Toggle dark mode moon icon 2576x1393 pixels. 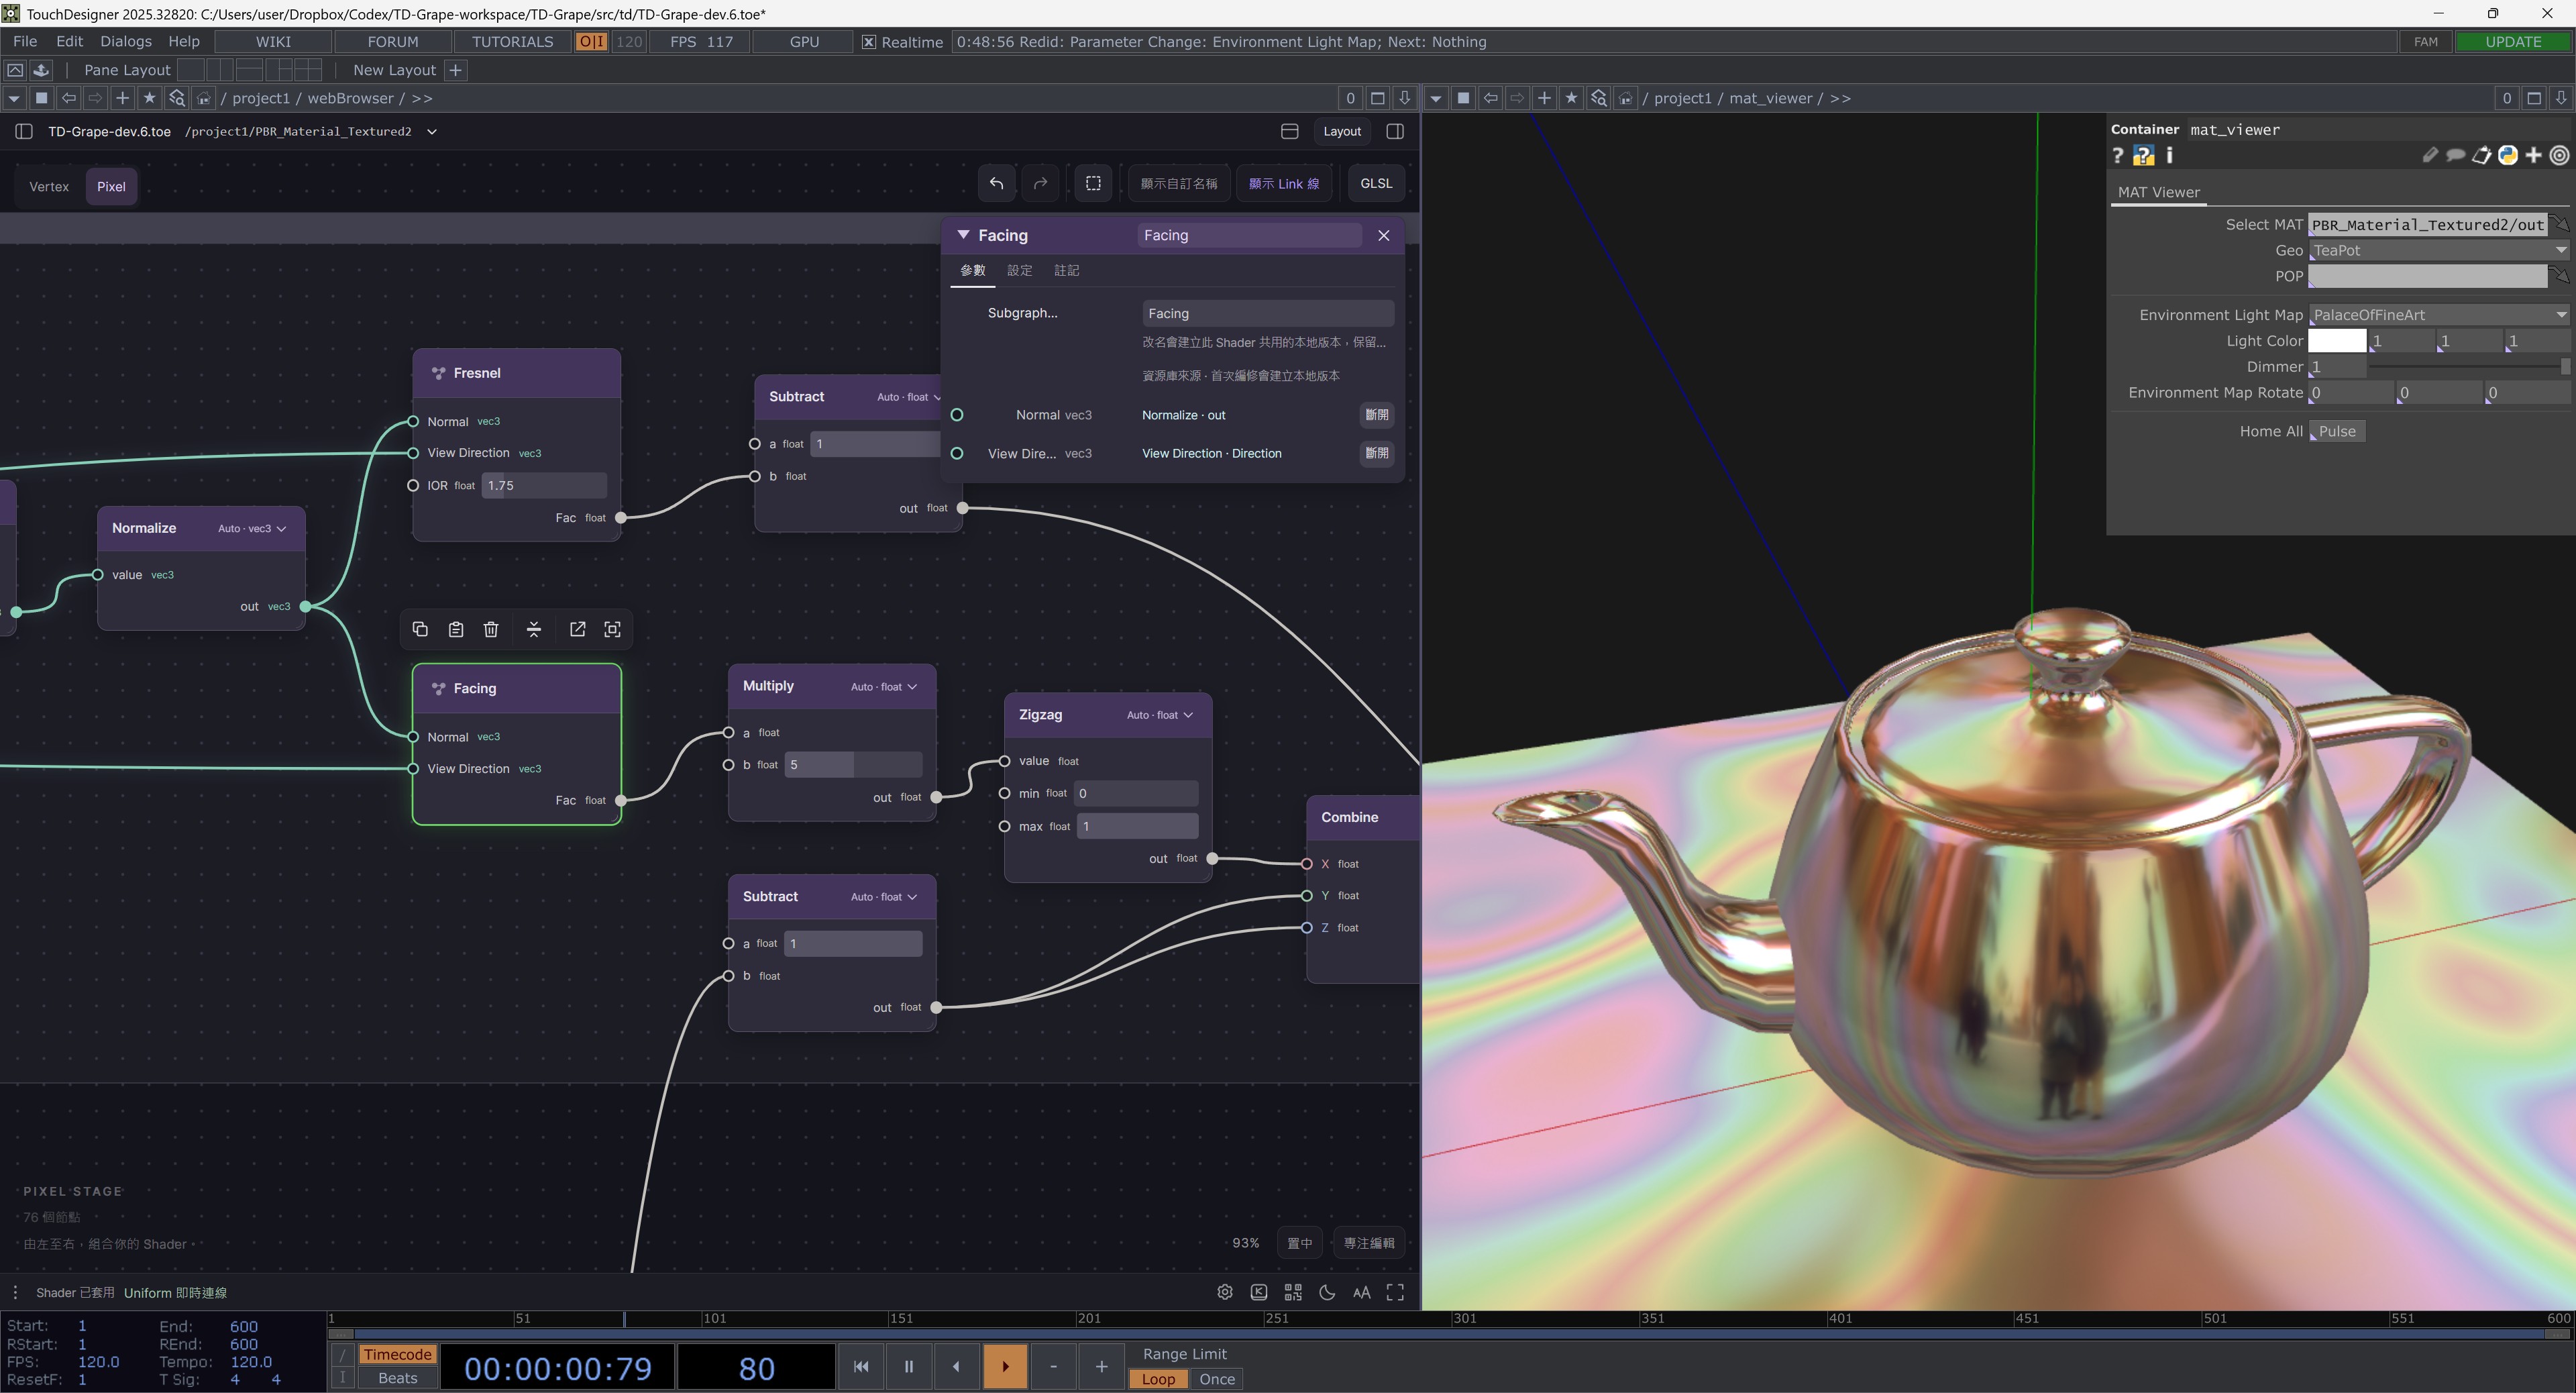(1327, 1292)
